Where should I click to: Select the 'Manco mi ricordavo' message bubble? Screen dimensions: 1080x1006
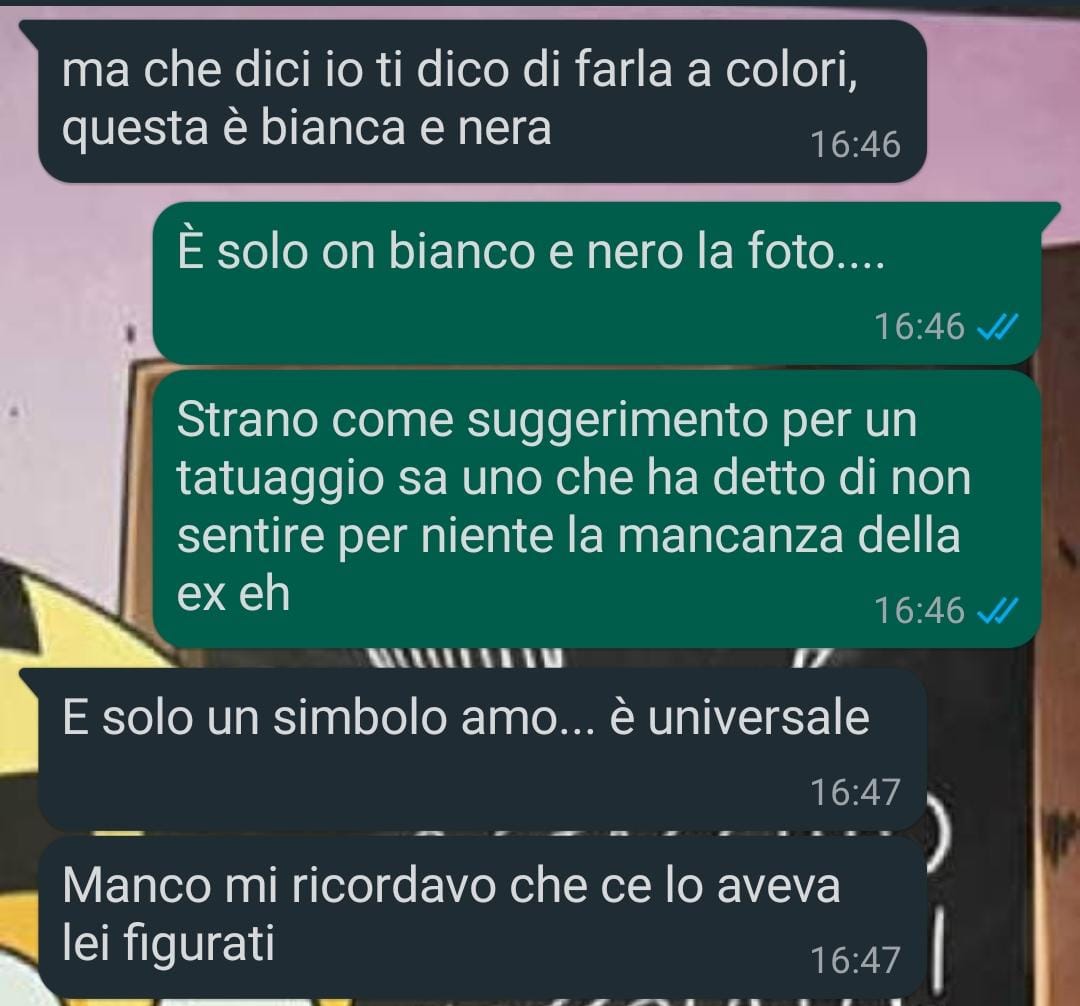click(482, 916)
